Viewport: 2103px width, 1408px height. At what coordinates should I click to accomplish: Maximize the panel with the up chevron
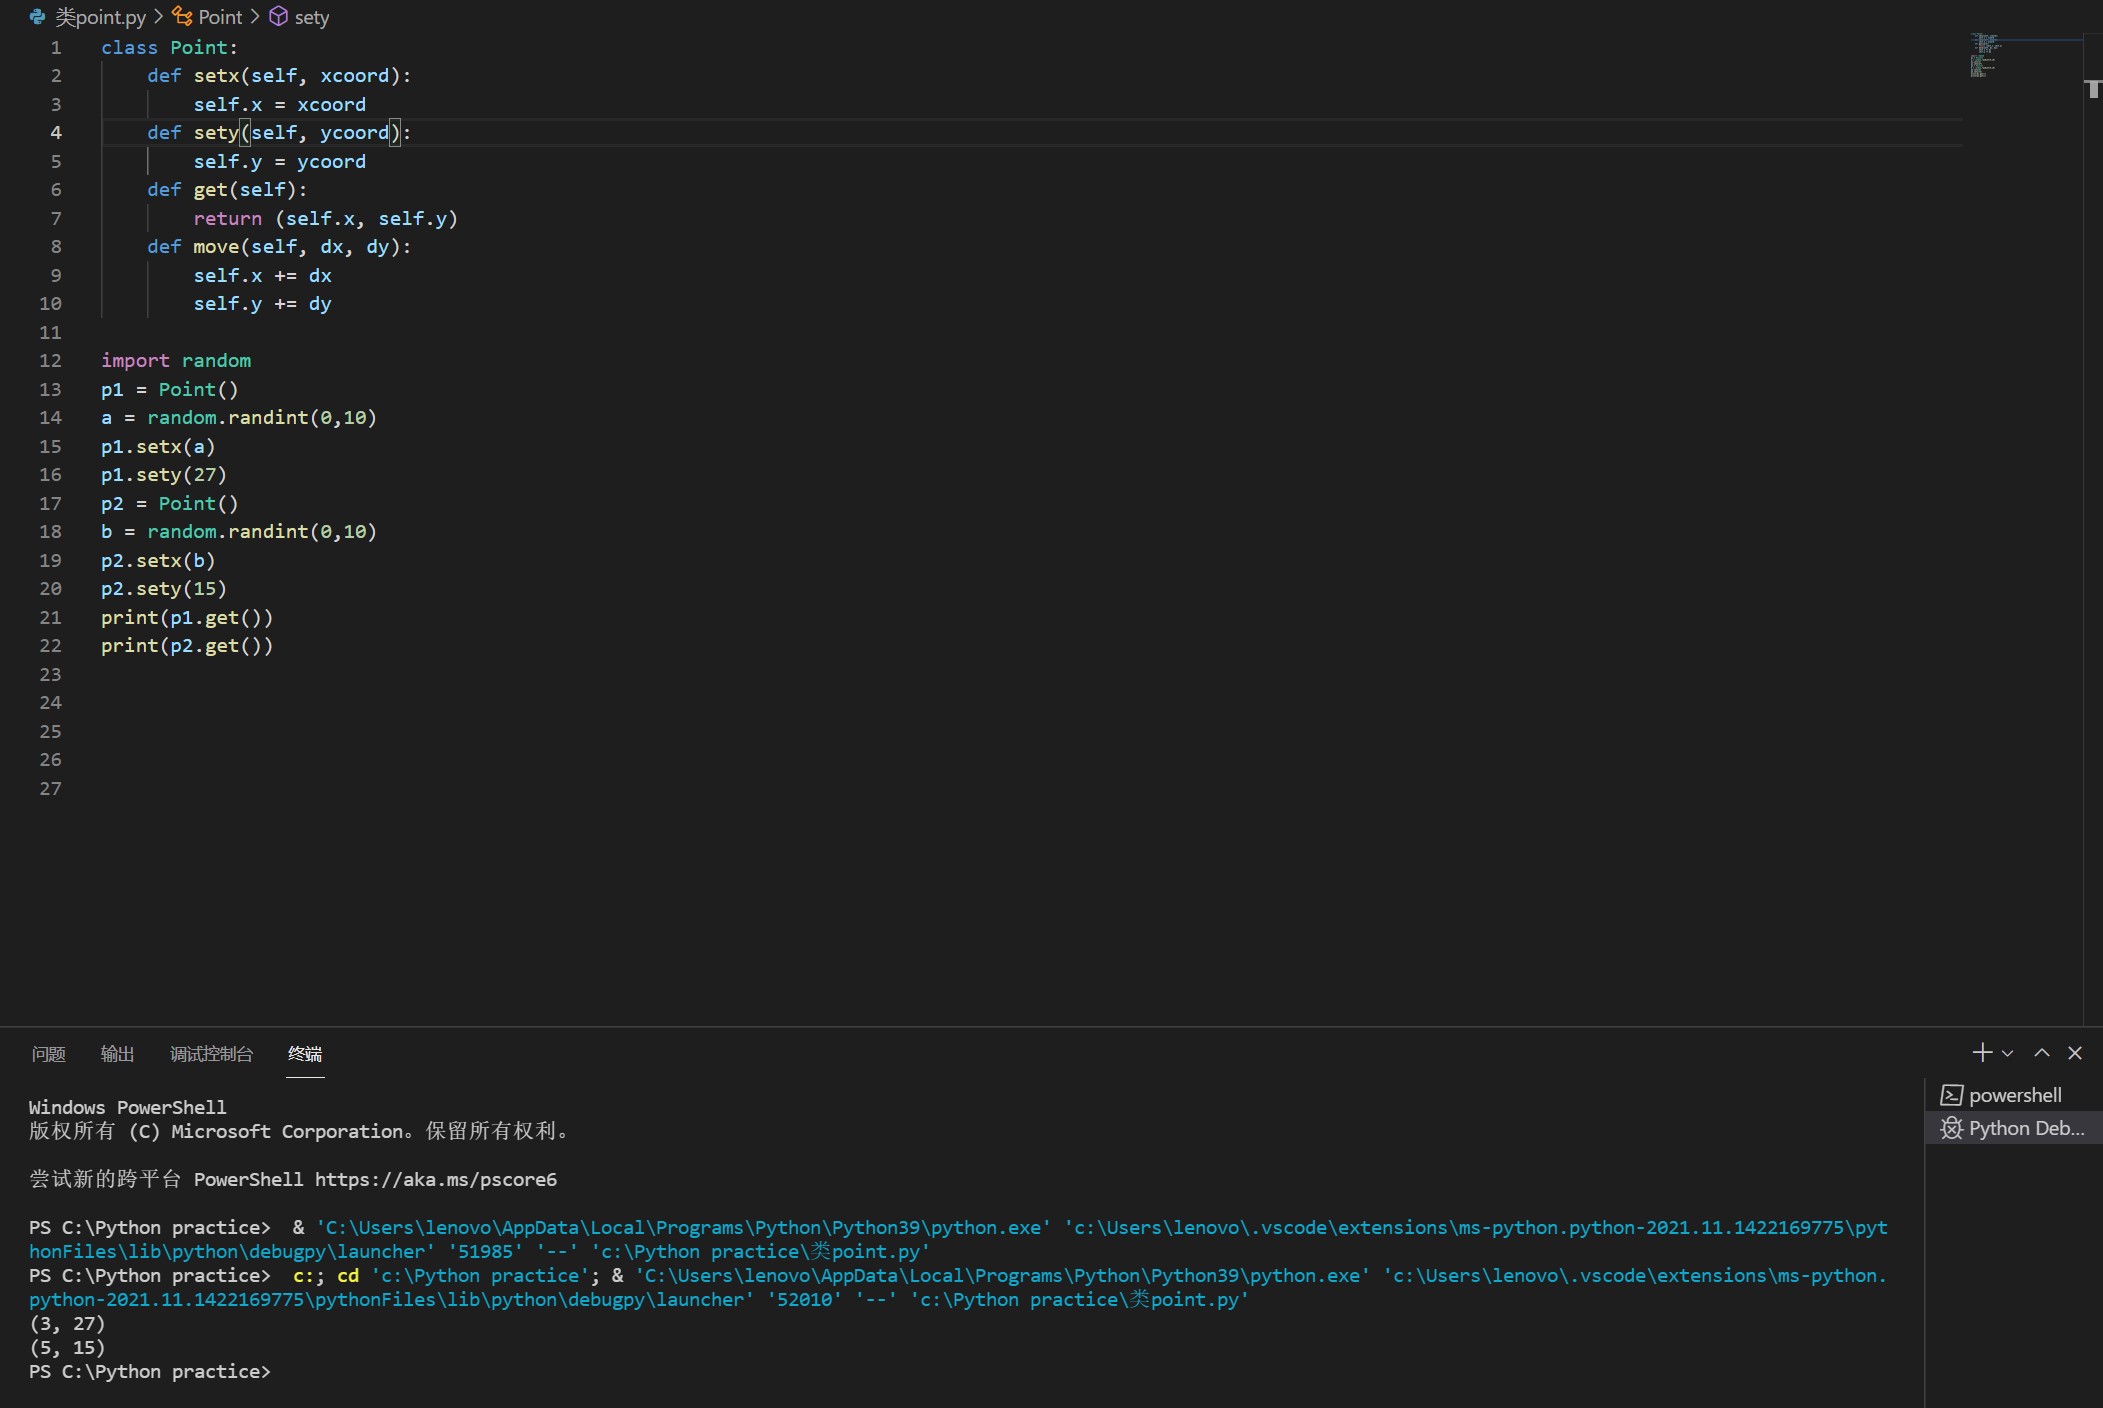pos(2042,1052)
